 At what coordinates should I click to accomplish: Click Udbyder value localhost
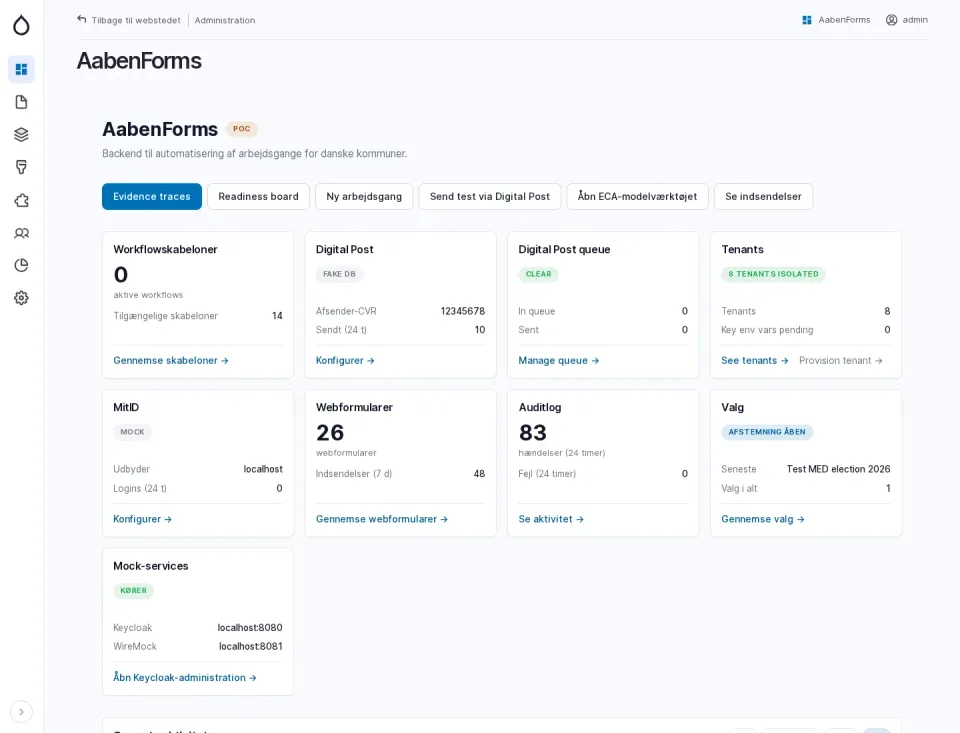263,469
